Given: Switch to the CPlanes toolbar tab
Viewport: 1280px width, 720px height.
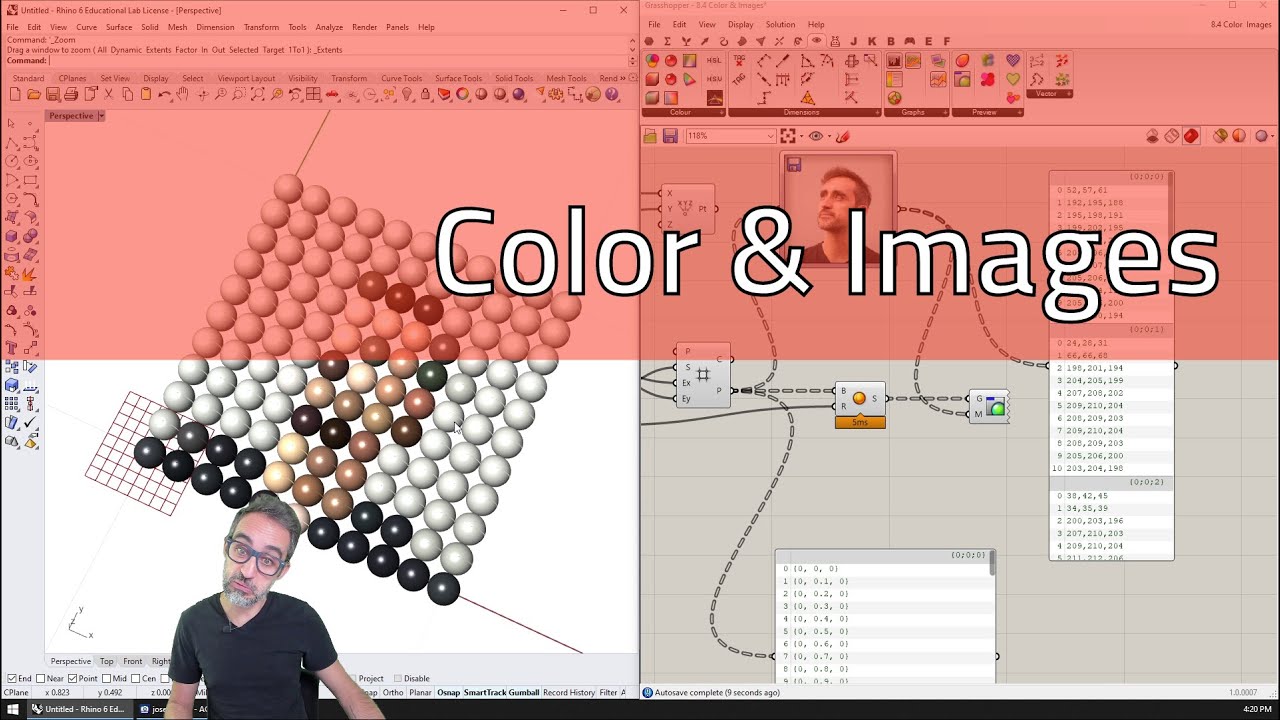Looking at the screenshot, I should 72,78.
